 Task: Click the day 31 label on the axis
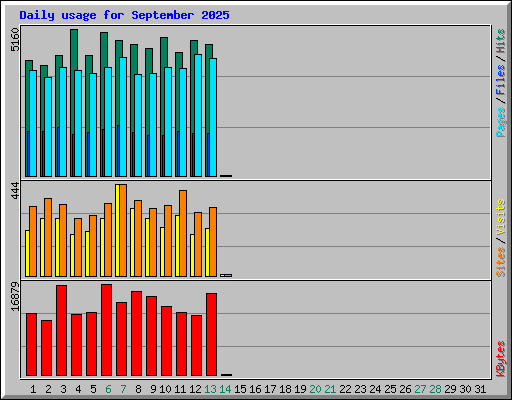point(480,389)
